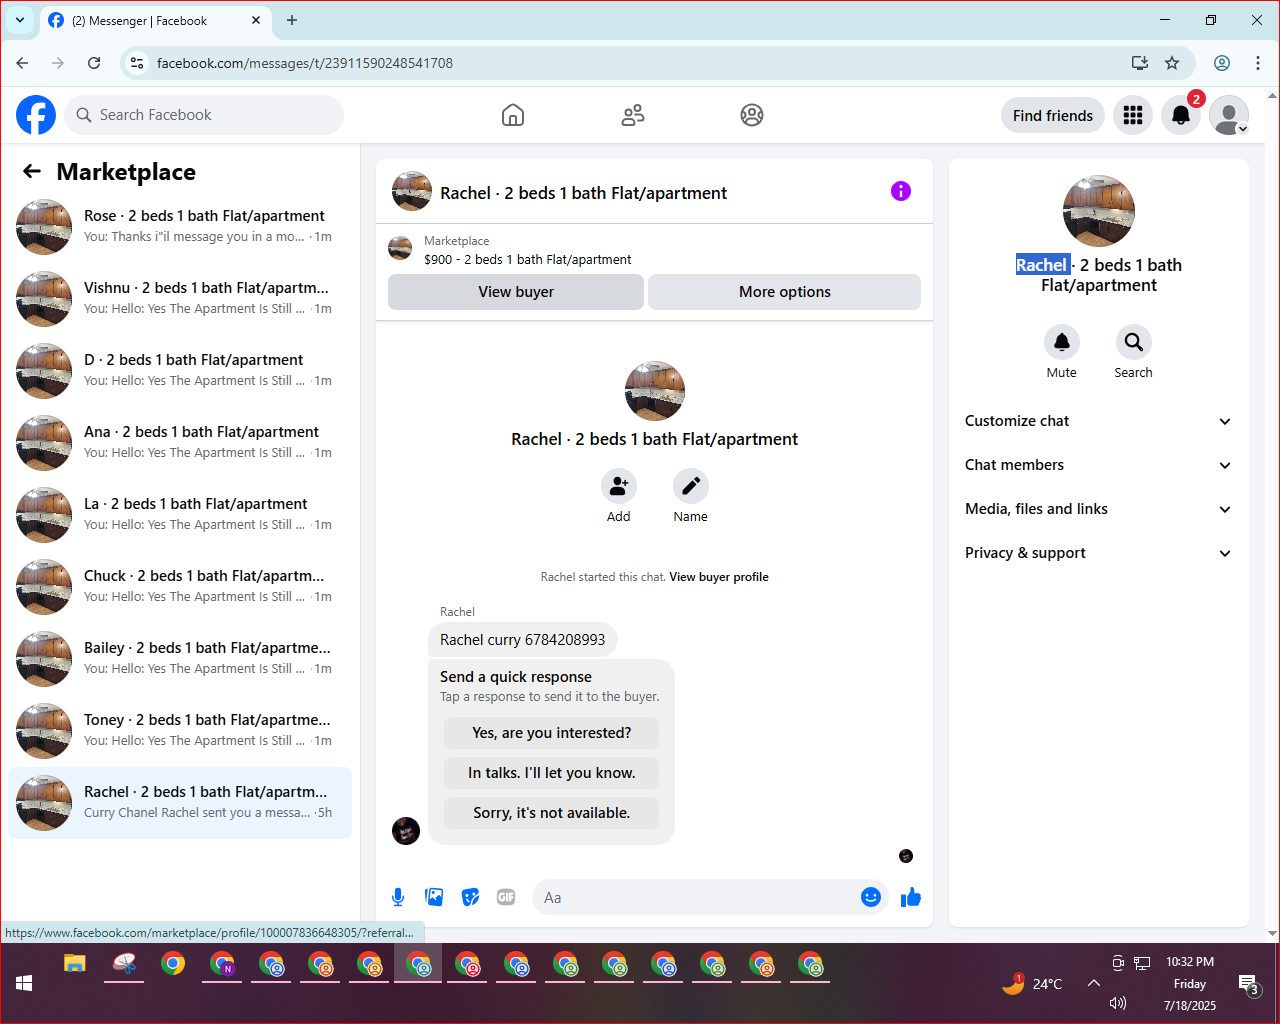This screenshot has height=1024, width=1280.
Task: Reload the browser page
Action: click(94, 63)
